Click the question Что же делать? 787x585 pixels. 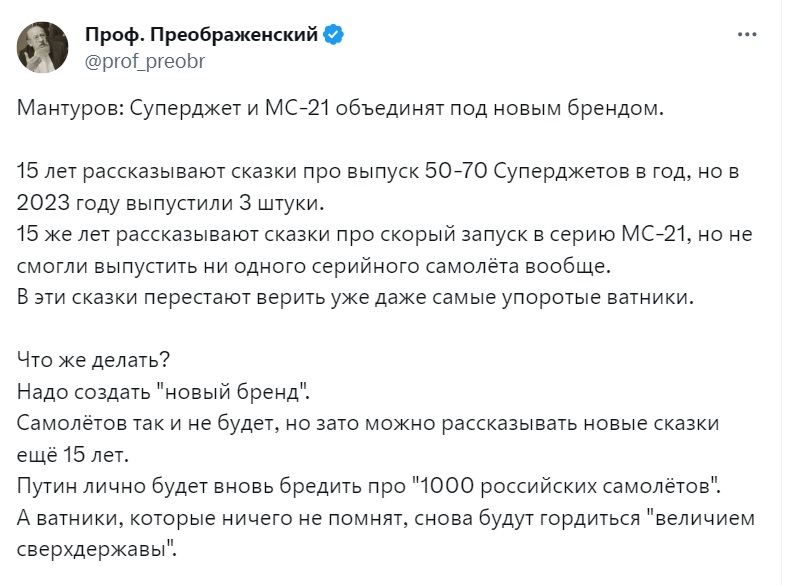tap(93, 360)
